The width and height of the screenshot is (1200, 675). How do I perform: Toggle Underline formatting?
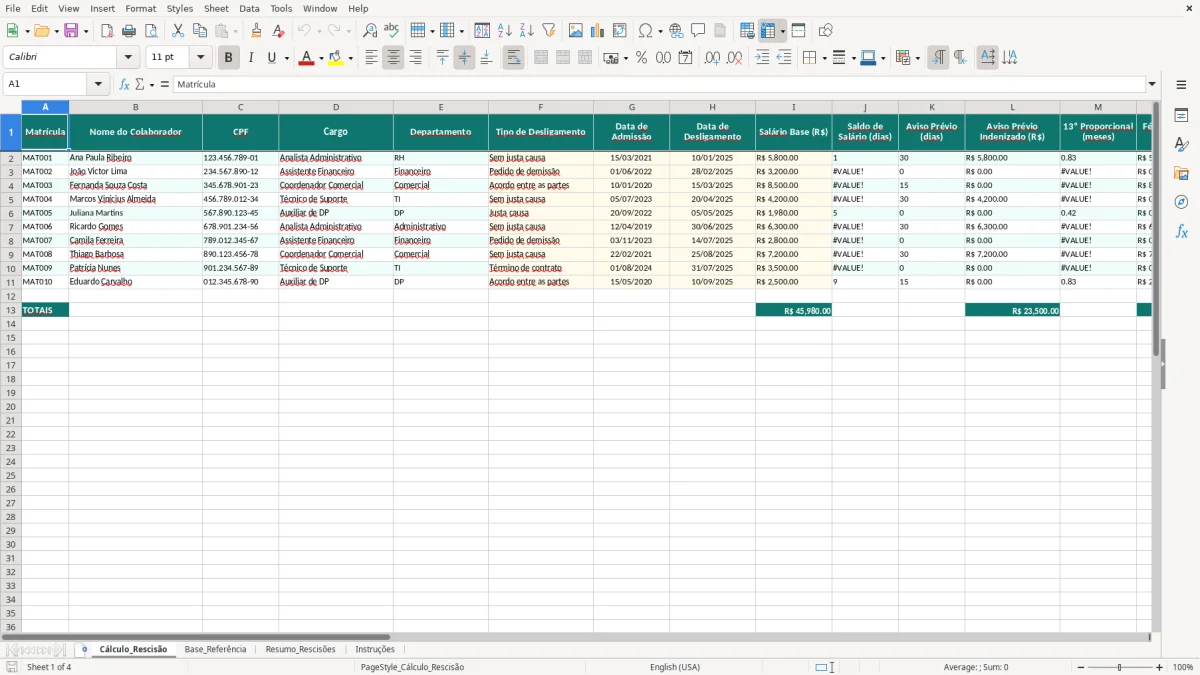[x=271, y=58]
